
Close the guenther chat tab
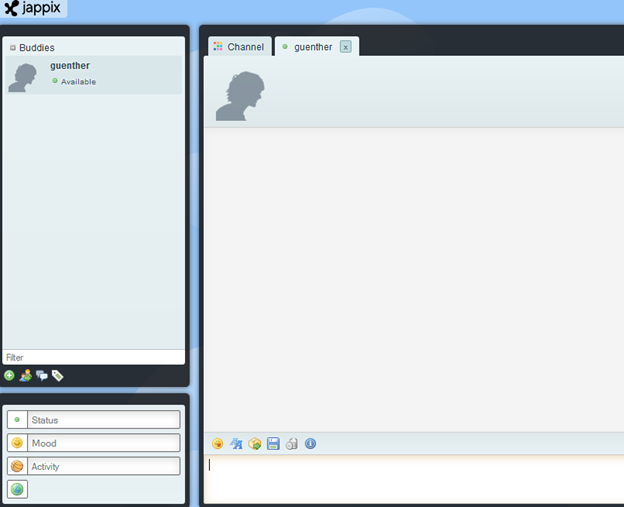pos(345,47)
